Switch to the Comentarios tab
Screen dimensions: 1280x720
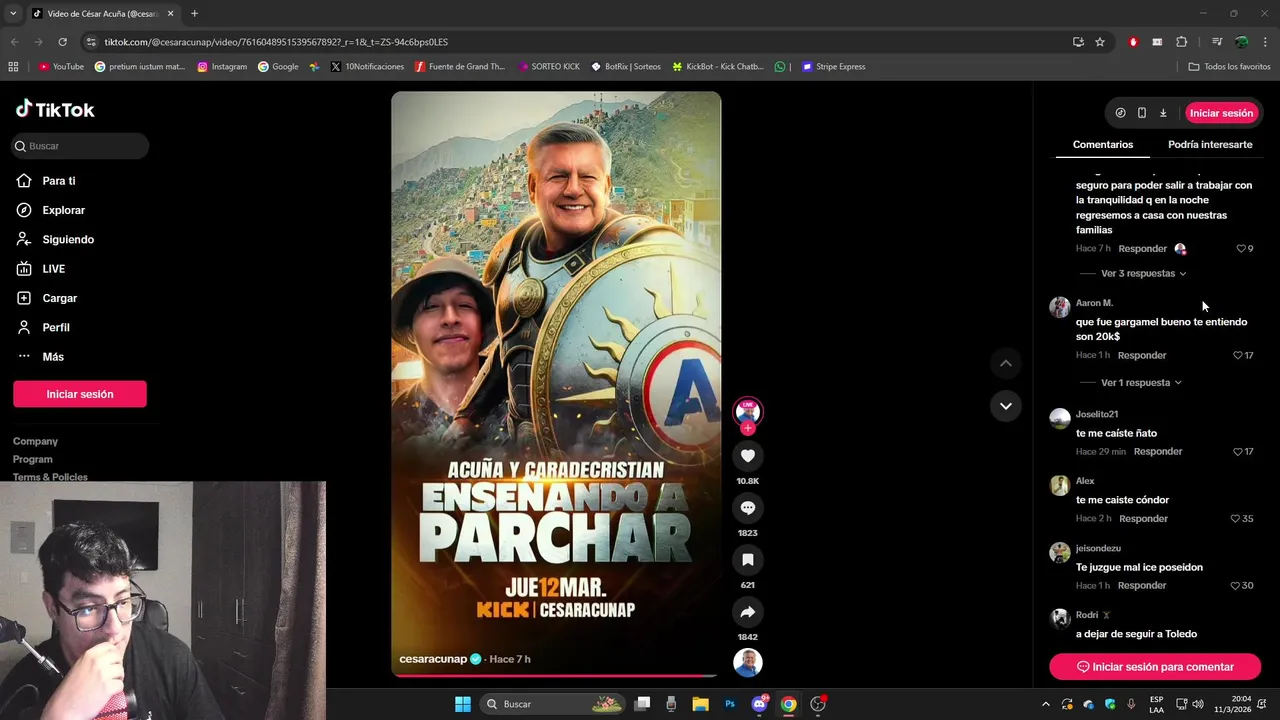pyautogui.click(x=1103, y=144)
